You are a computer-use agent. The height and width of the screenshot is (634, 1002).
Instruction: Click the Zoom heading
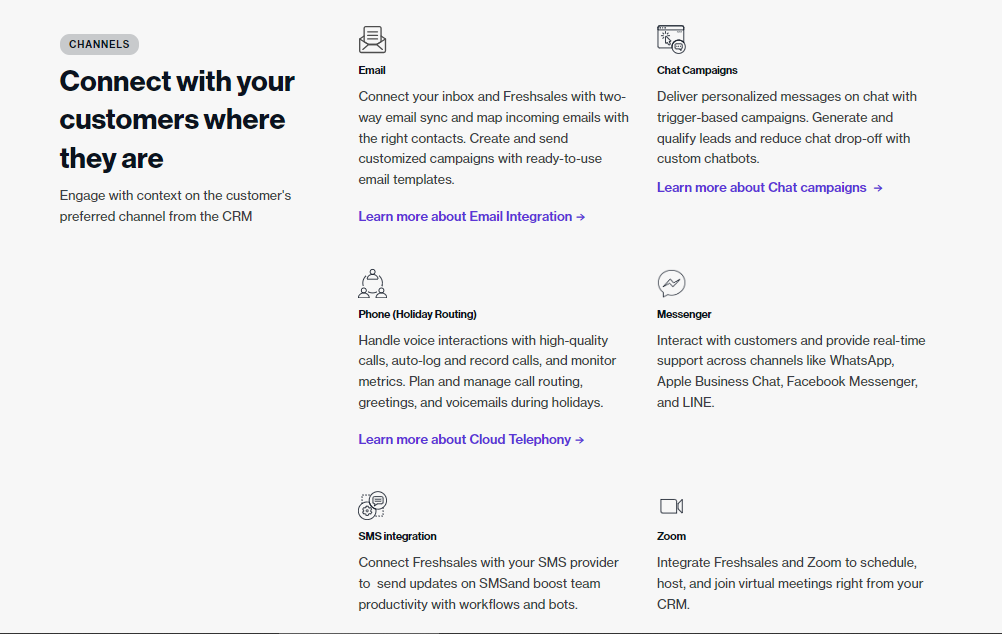click(671, 536)
